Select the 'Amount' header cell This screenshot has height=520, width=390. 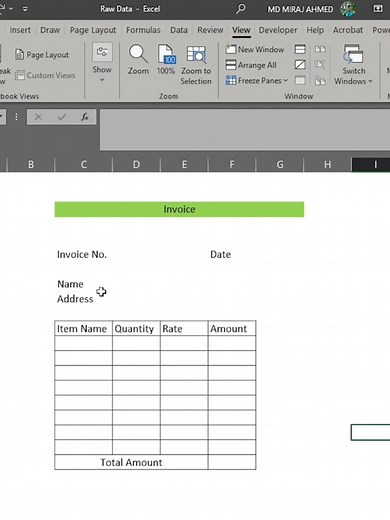[x=232, y=328]
